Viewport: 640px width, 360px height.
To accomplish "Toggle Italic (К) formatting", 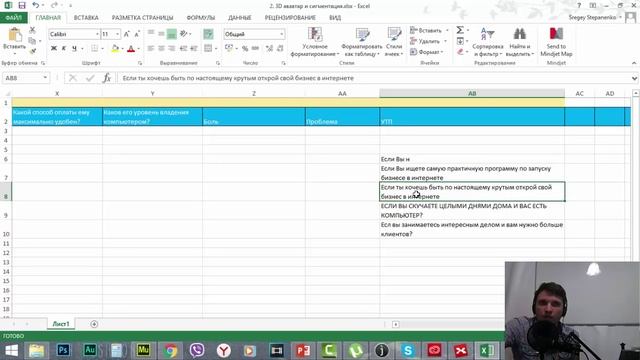I will pos(64,49).
